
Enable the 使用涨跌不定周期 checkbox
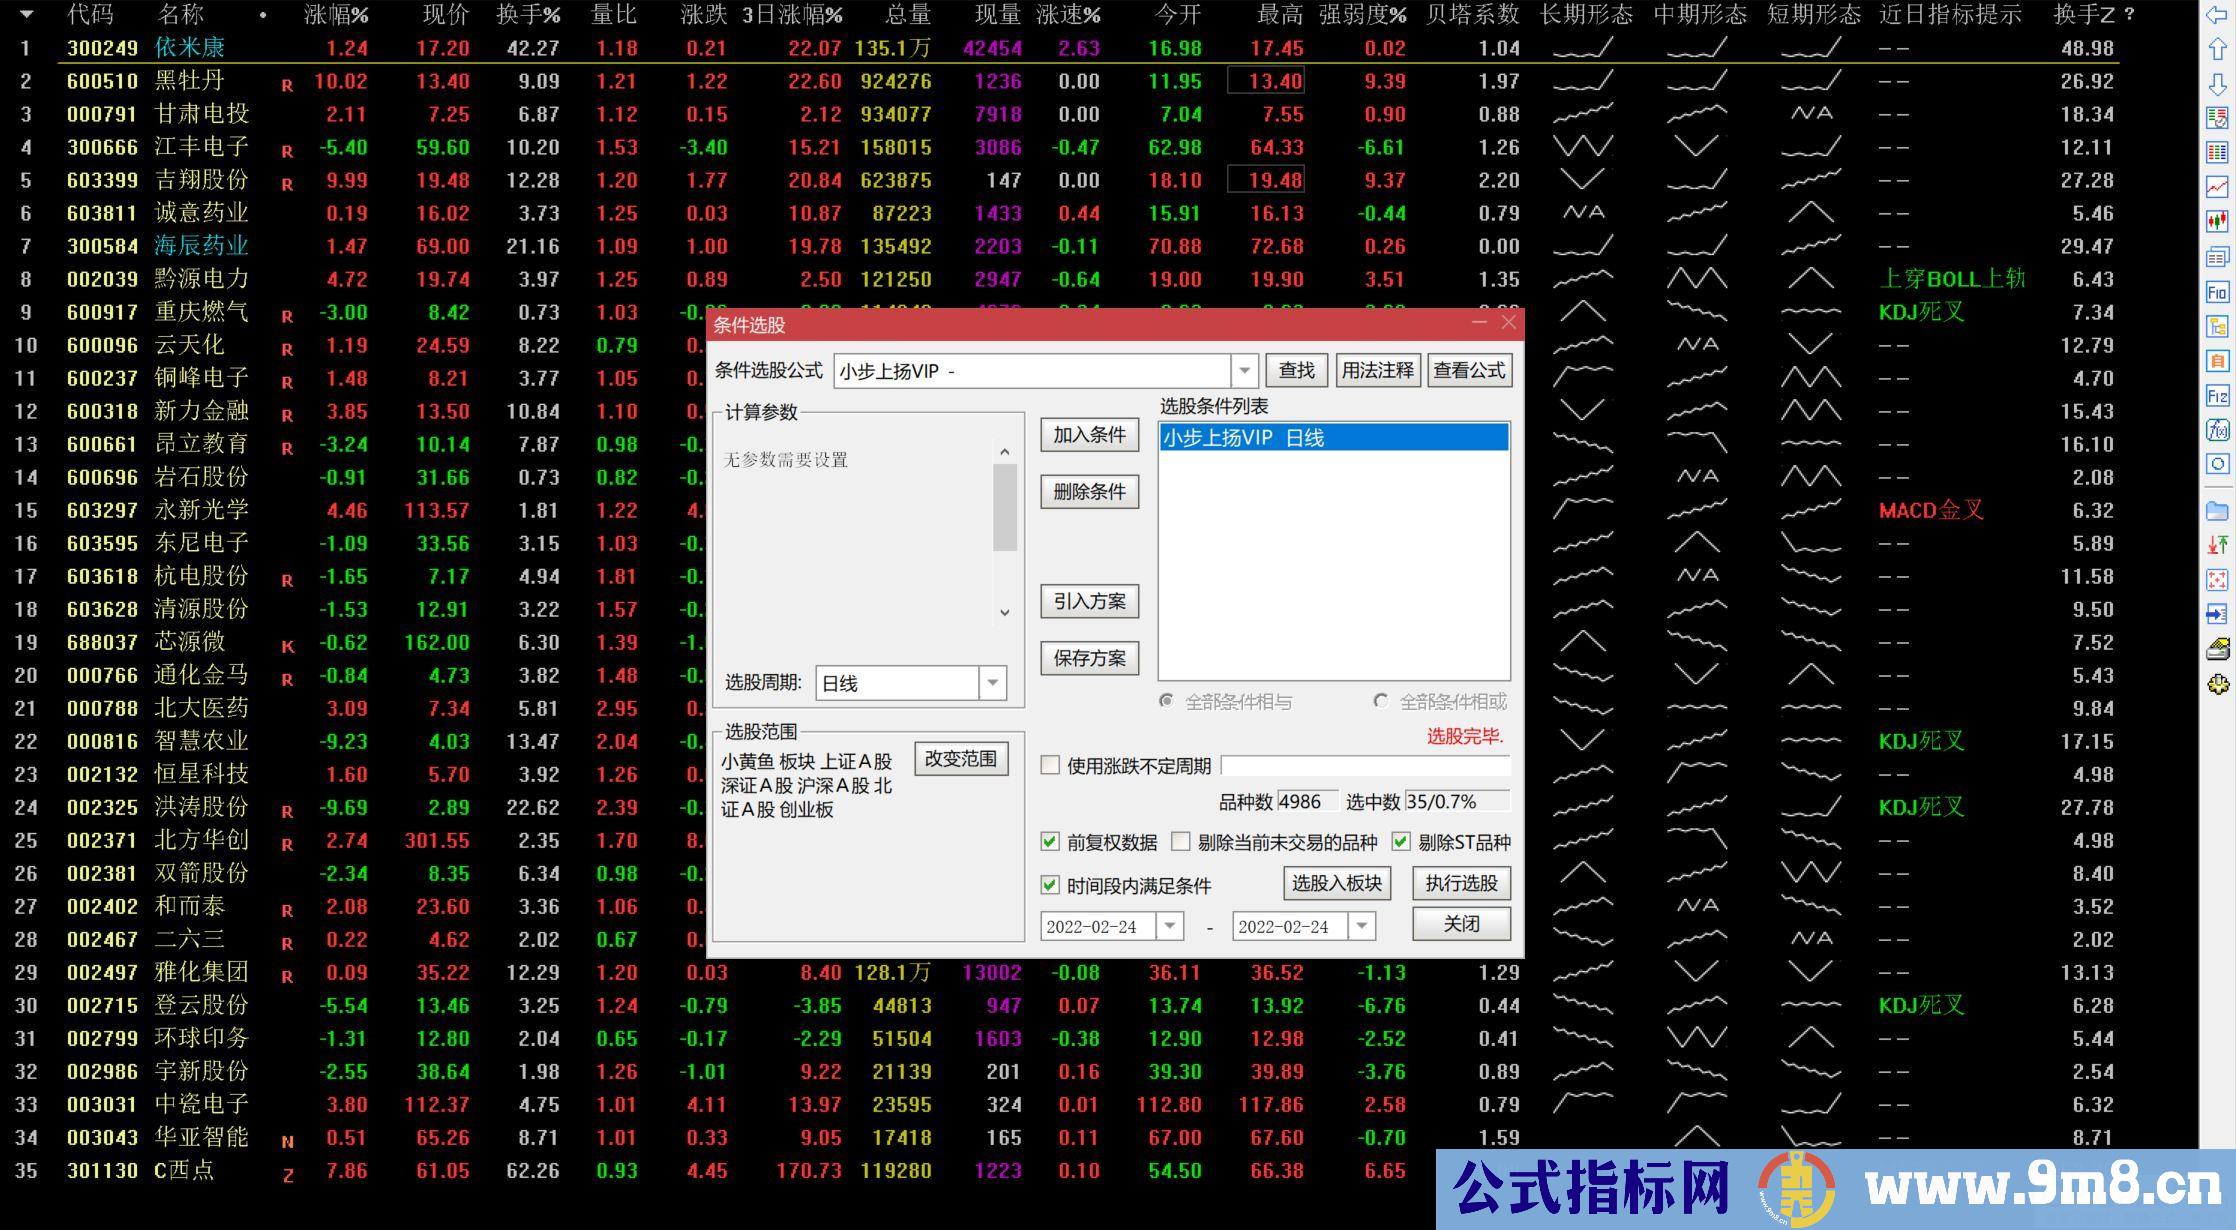[x=1050, y=765]
